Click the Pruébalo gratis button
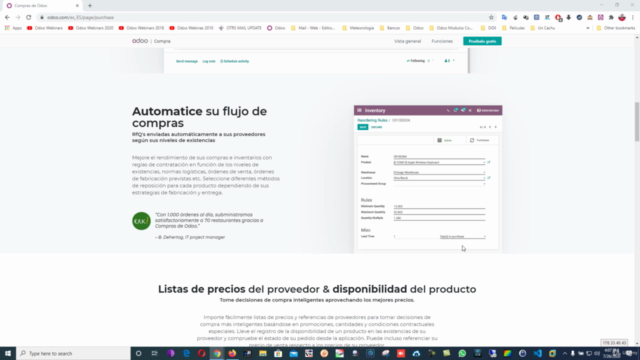The width and height of the screenshot is (640, 360). [482, 41]
